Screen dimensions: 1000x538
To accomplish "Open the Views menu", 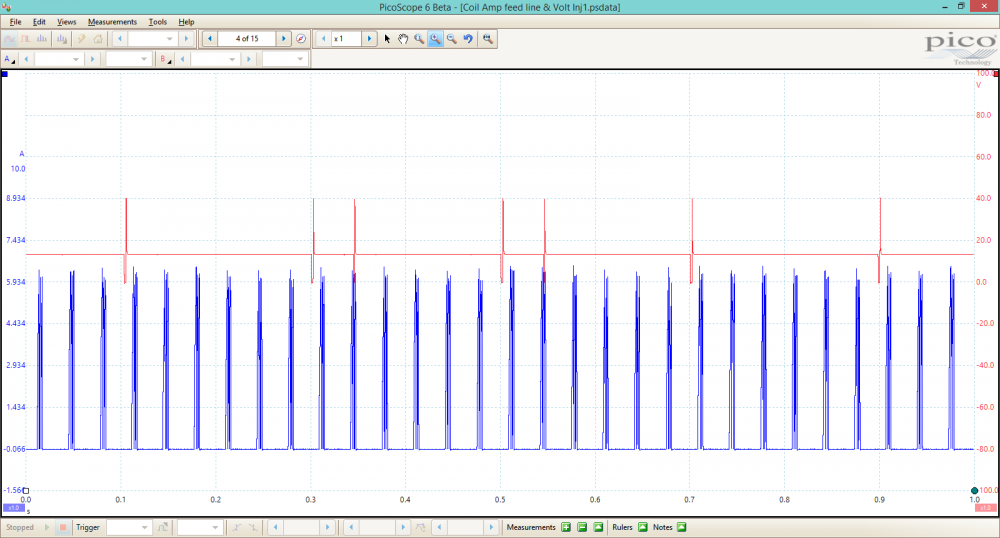I will click(66, 22).
